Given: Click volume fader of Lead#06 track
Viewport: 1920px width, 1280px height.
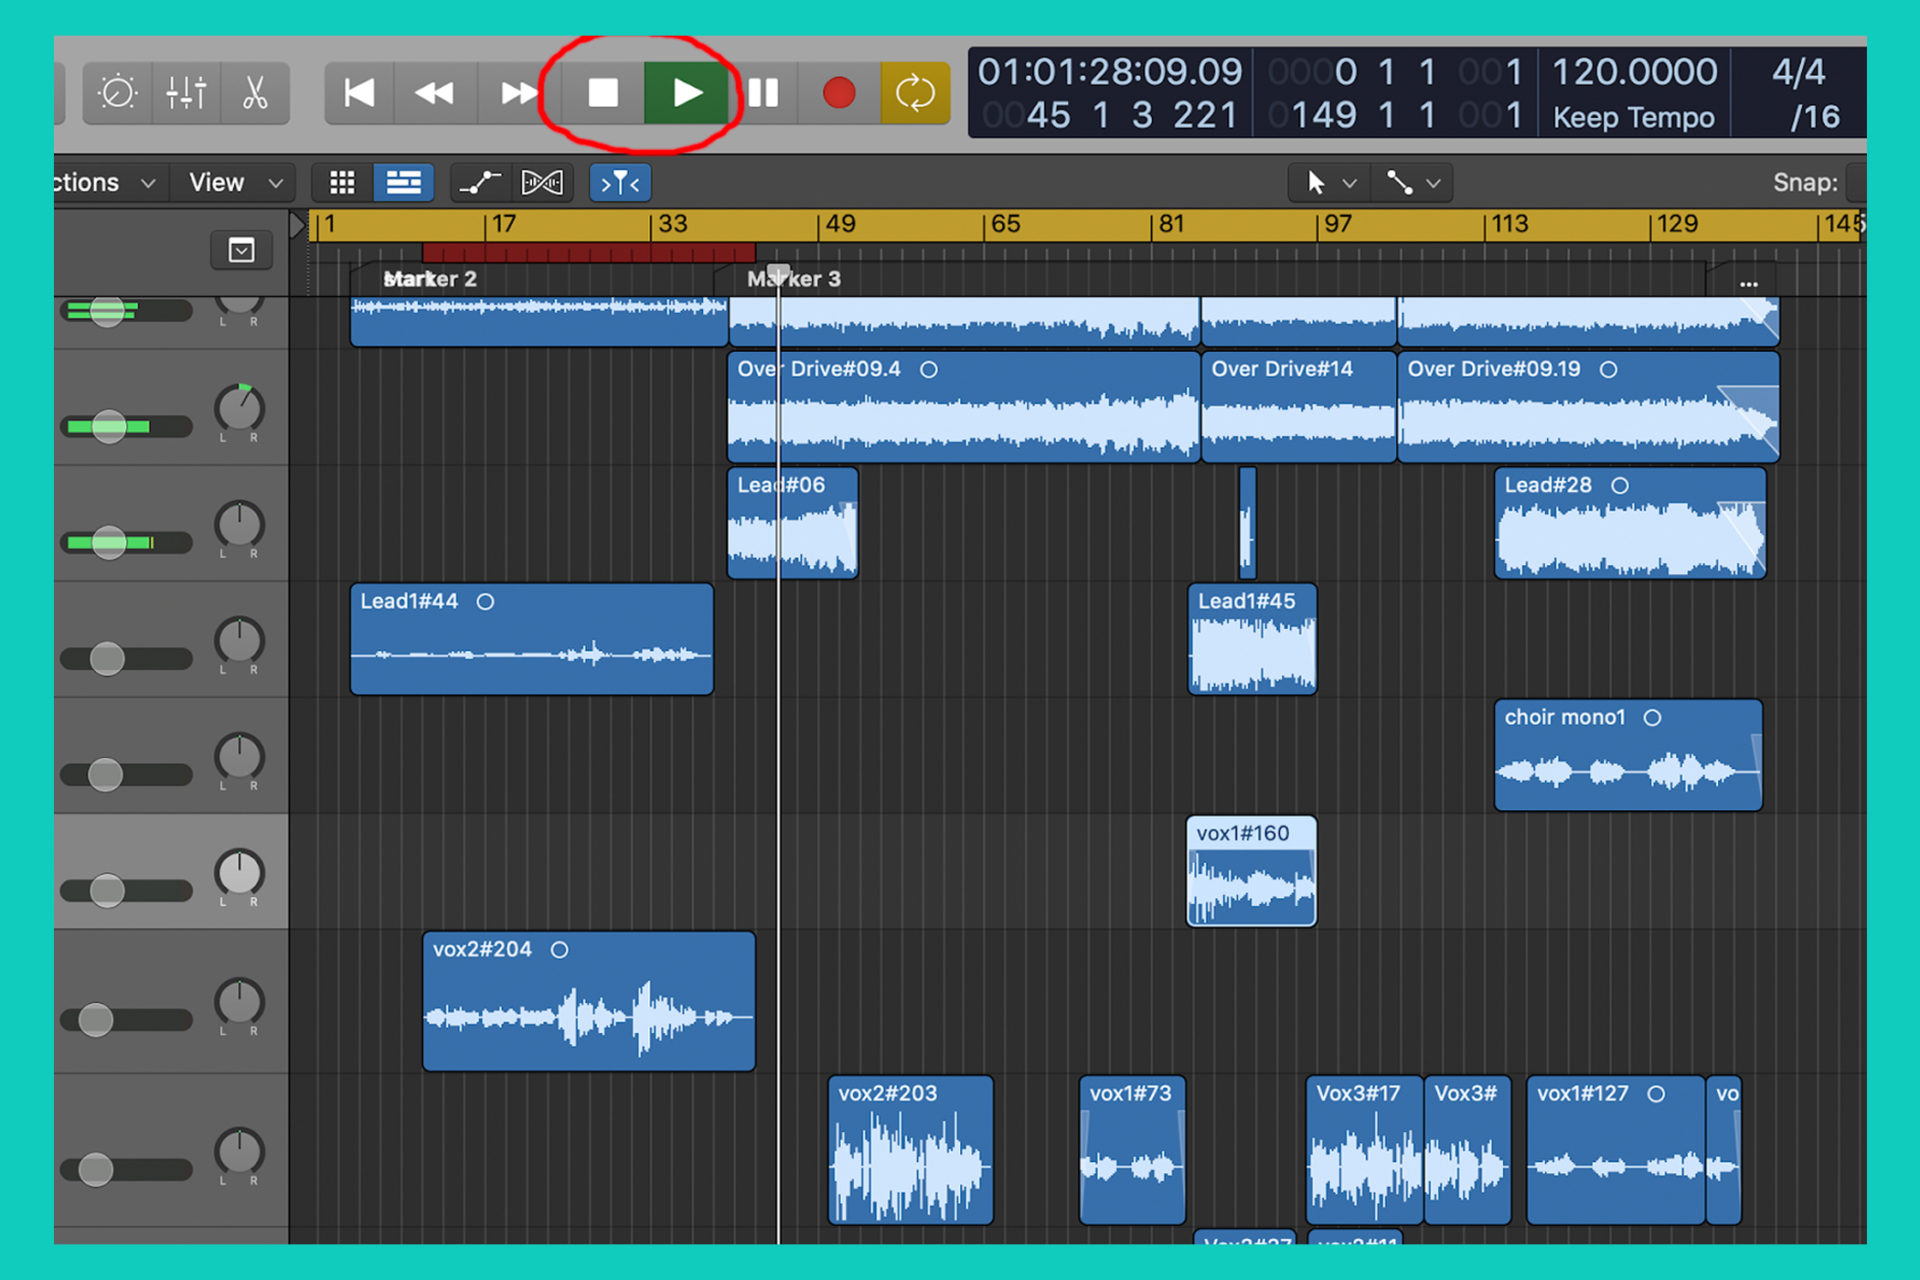Looking at the screenshot, I should point(109,543).
